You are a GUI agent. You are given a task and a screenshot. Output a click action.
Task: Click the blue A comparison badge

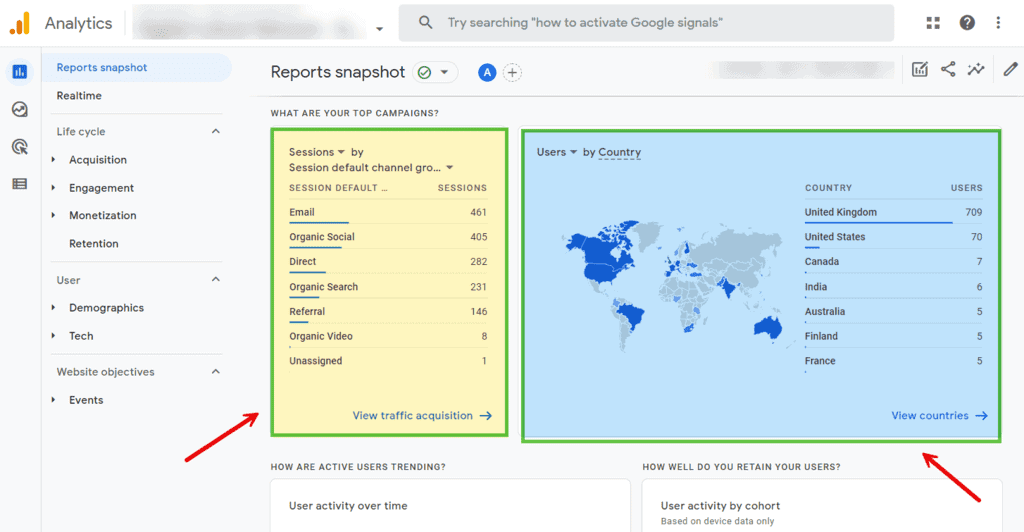point(487,72)
